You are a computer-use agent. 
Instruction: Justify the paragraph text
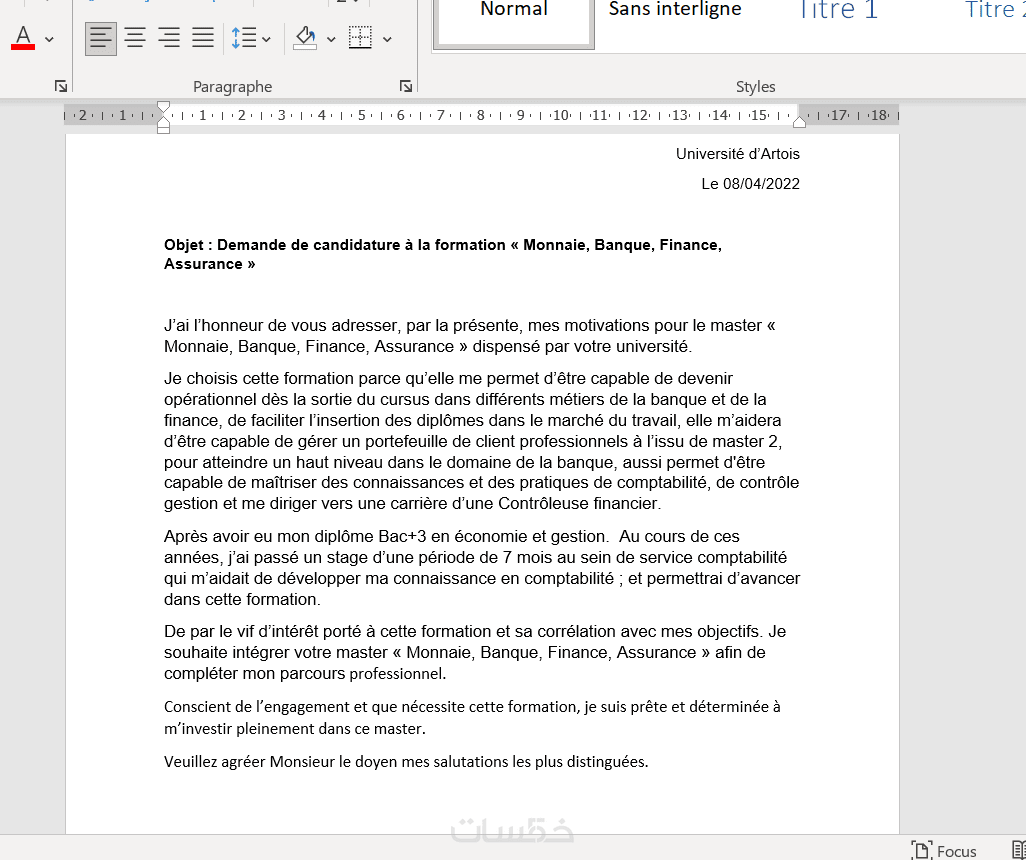(x=203, y=38)
